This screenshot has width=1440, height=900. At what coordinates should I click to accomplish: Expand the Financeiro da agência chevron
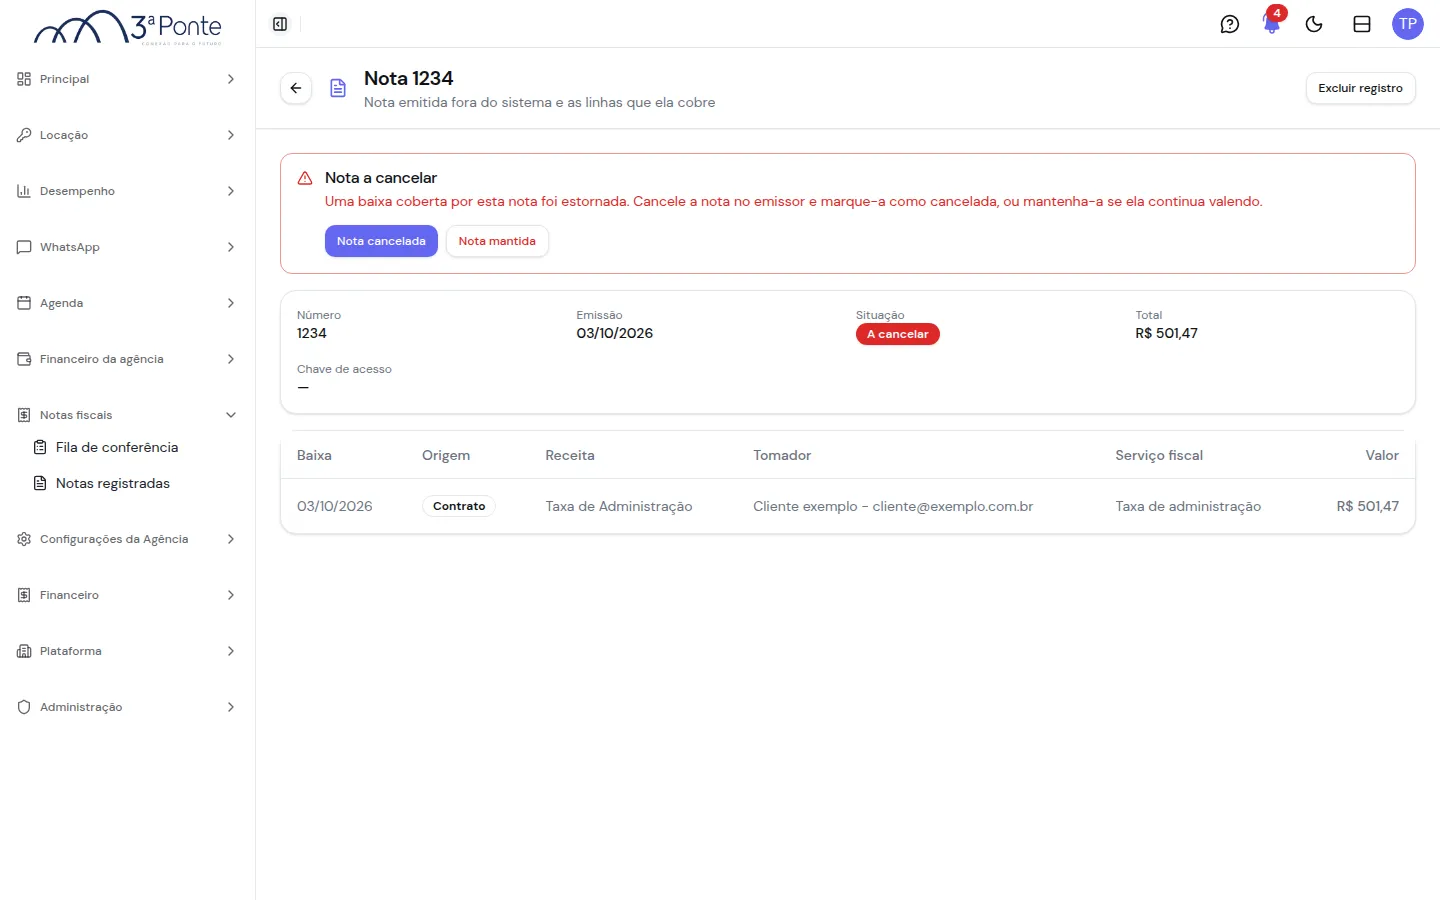pyautogui.click(x=231, y=359)
